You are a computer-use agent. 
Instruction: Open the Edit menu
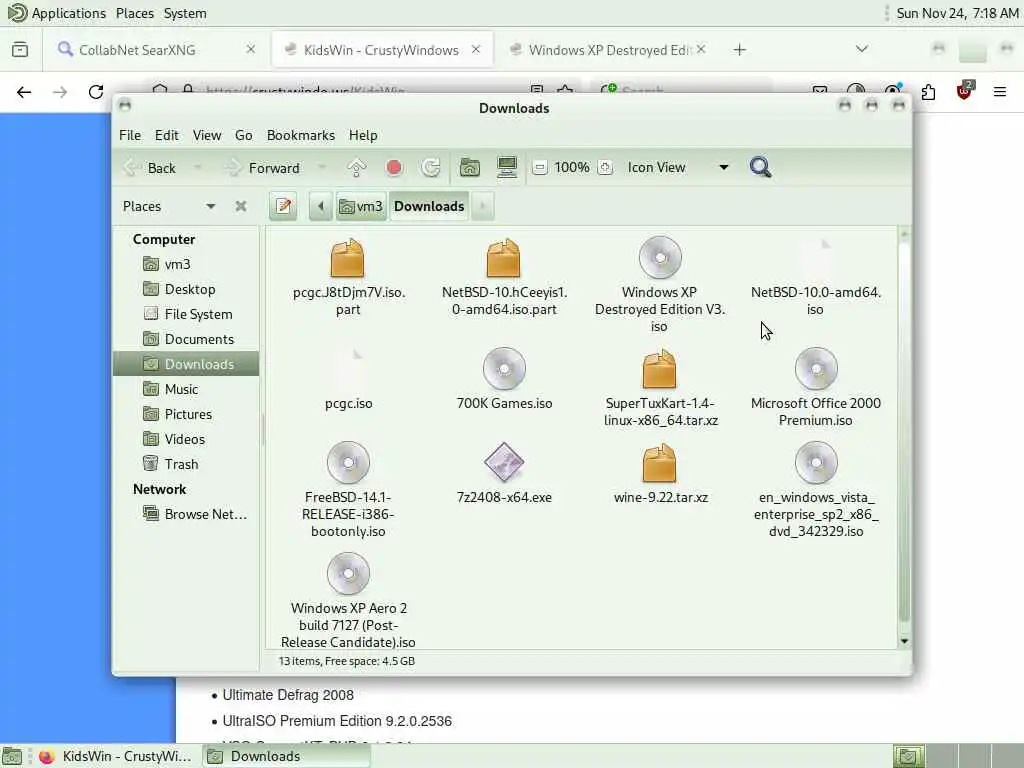167,135
